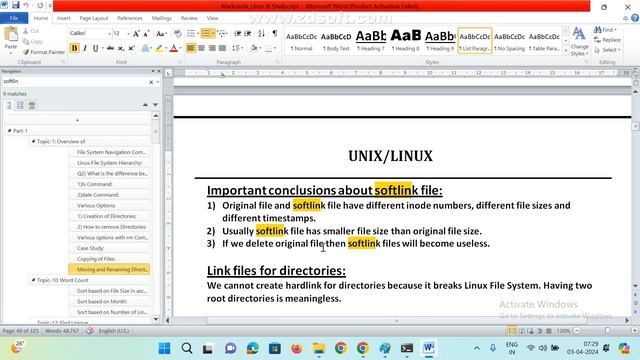
Task: Open the Change Styles icon
Action: coord(579,42)
